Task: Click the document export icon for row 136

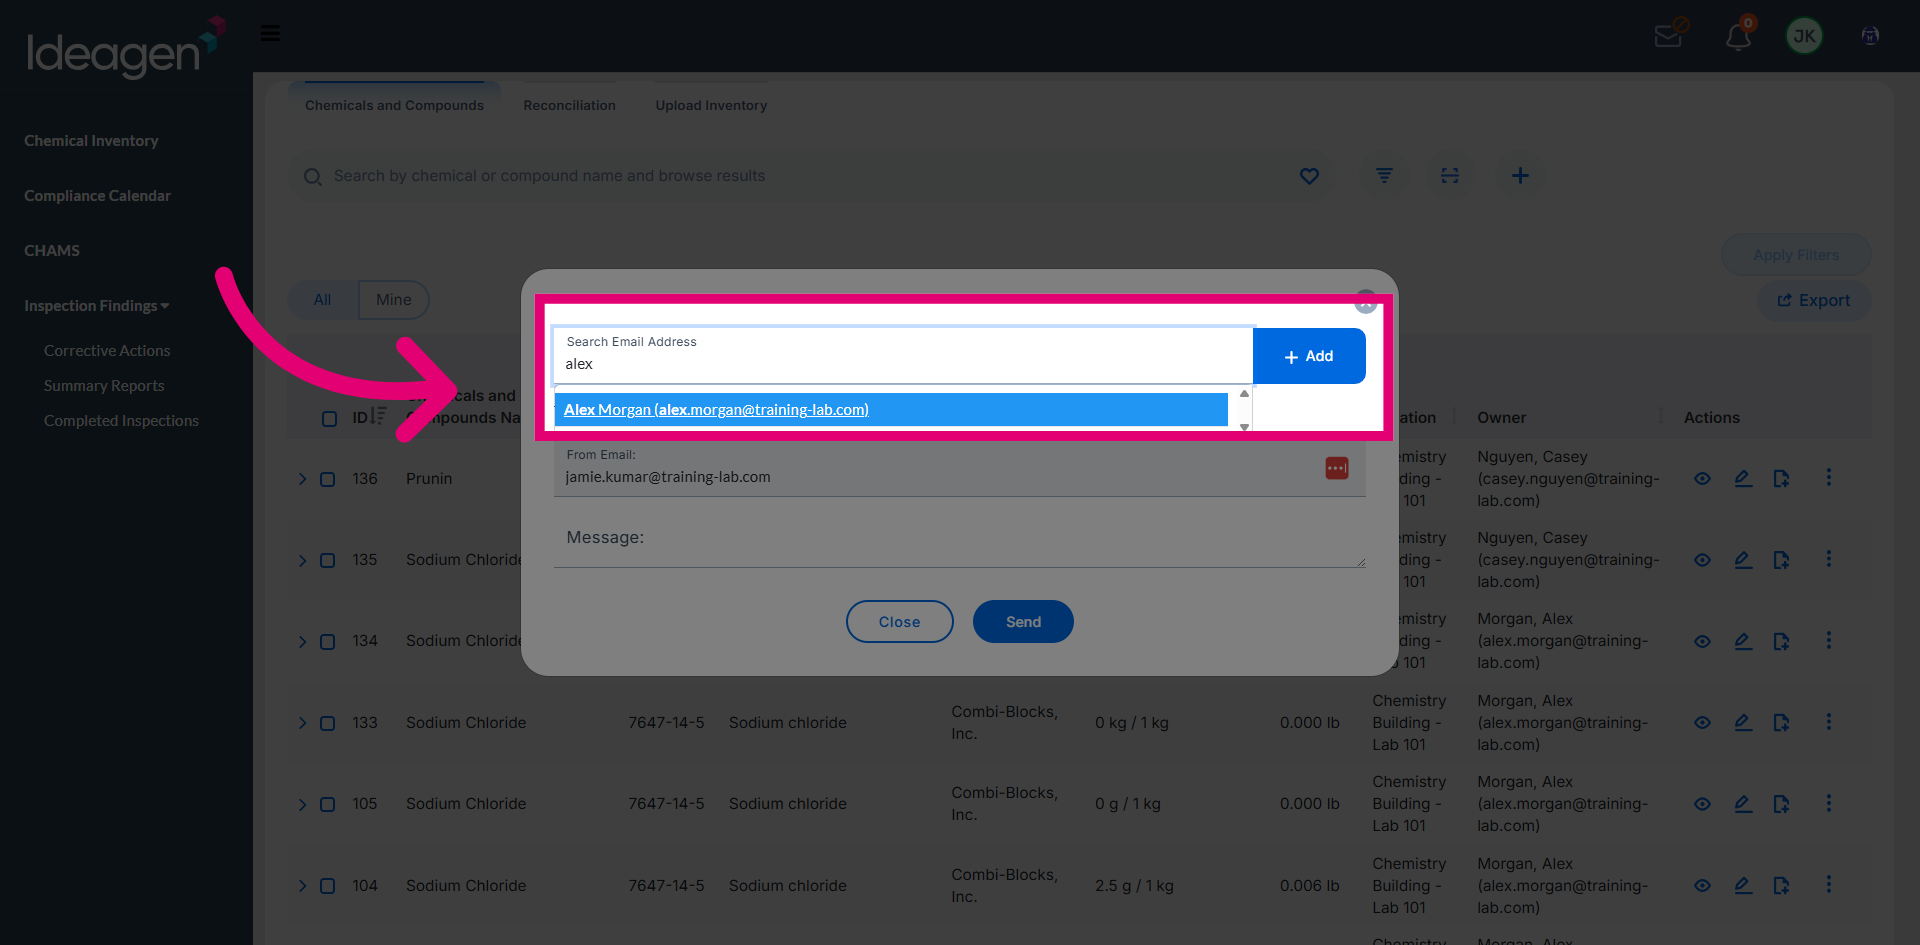Action: click(1781, 478)
